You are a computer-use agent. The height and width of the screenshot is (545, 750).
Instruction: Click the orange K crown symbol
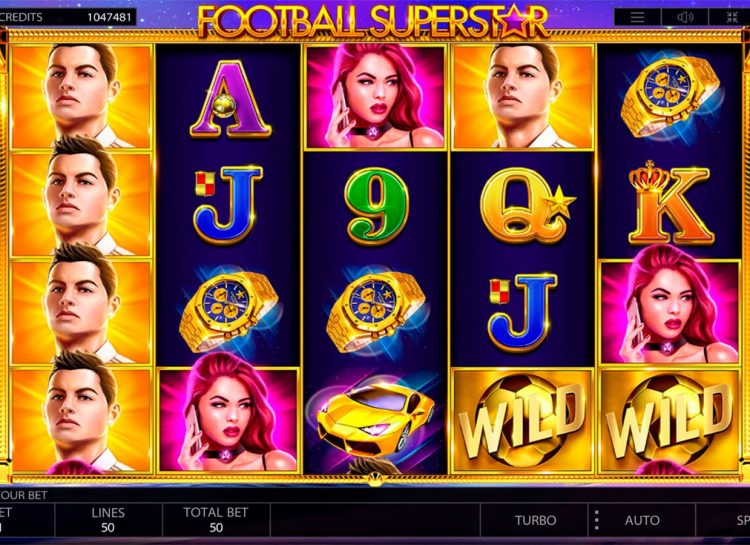[x=671, y=202]
